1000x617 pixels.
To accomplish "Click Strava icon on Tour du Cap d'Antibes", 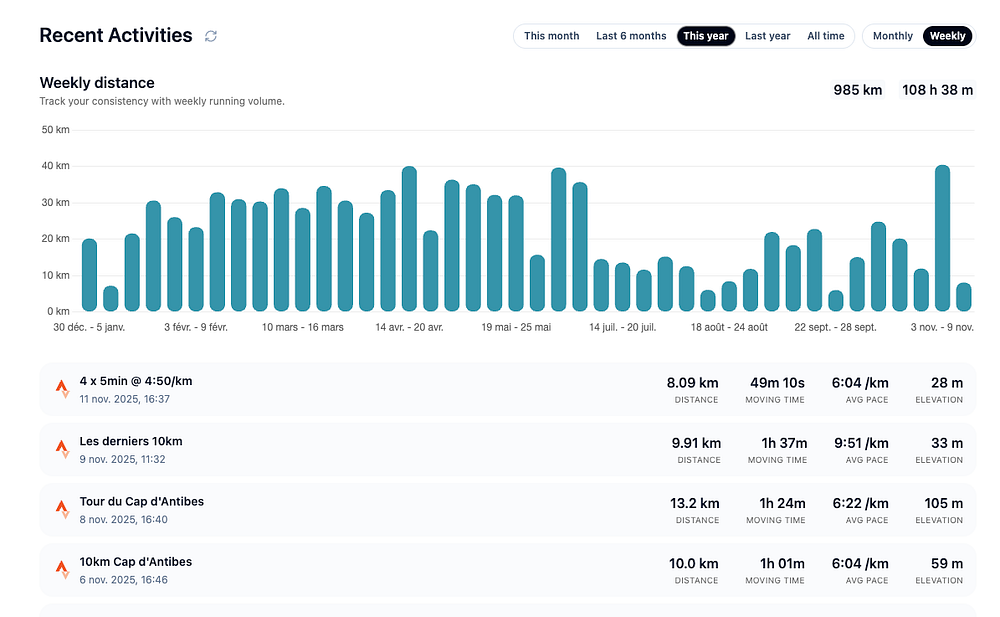I will [62, 509].
